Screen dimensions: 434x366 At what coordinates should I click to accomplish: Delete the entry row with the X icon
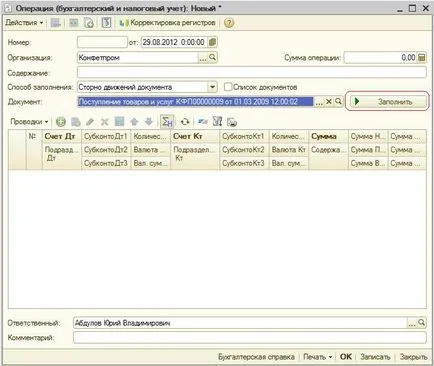pos(105,122)
